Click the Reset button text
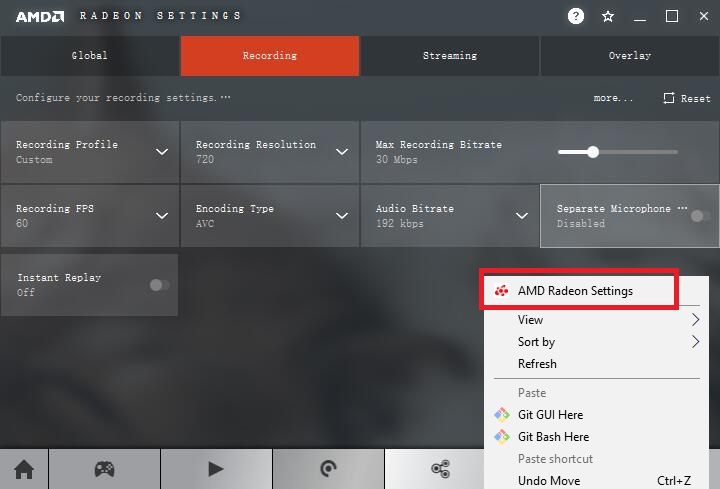Screen dimensions: 720x489 click(x=696, y=98)
